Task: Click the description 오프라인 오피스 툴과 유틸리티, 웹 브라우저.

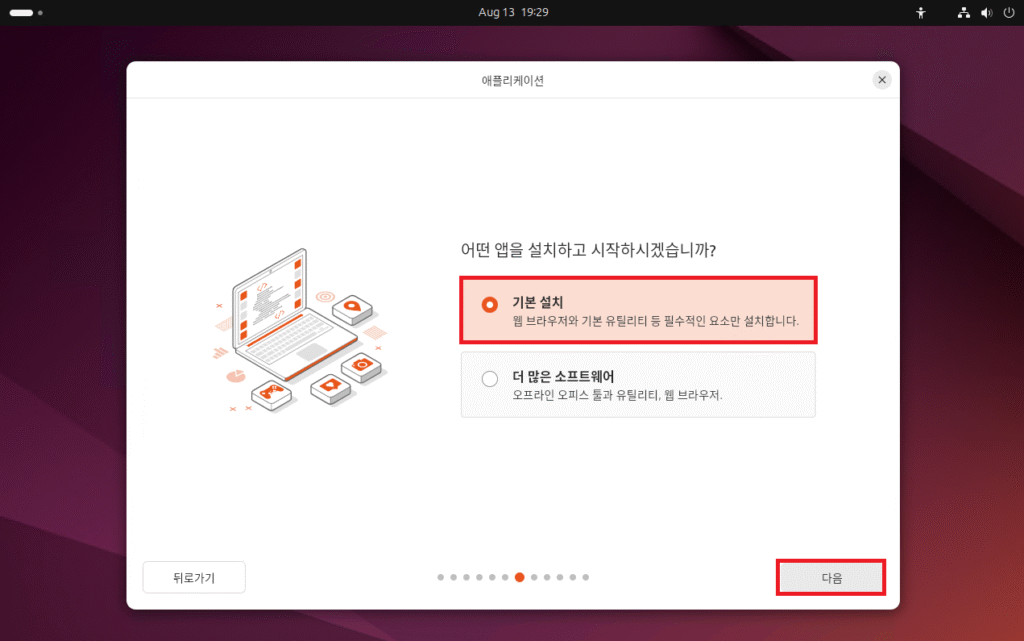Action: (617, 395)
